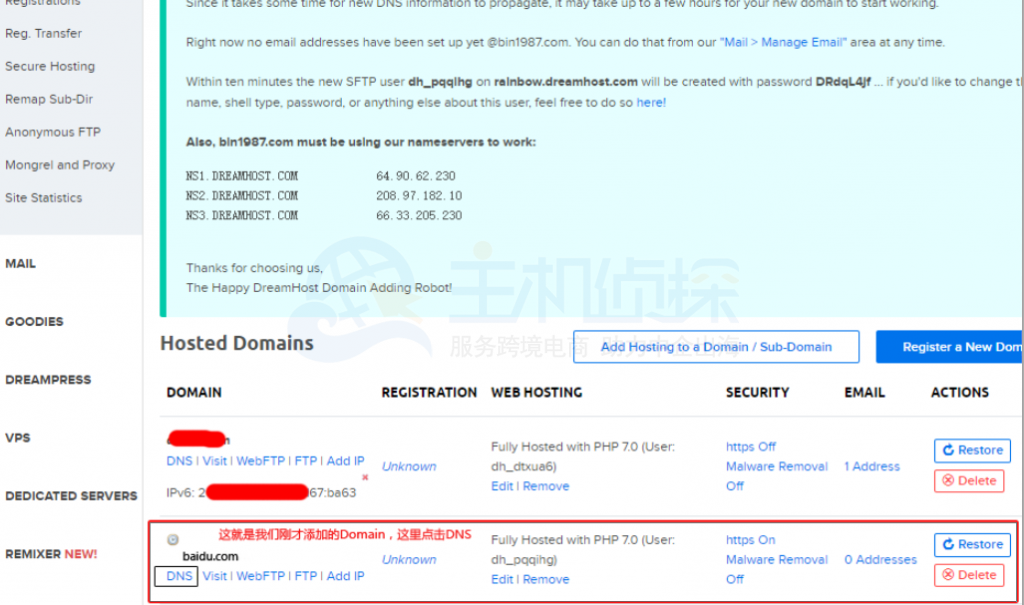
Task: Expand the VPS sidebar section
Action: pos(18,438)
